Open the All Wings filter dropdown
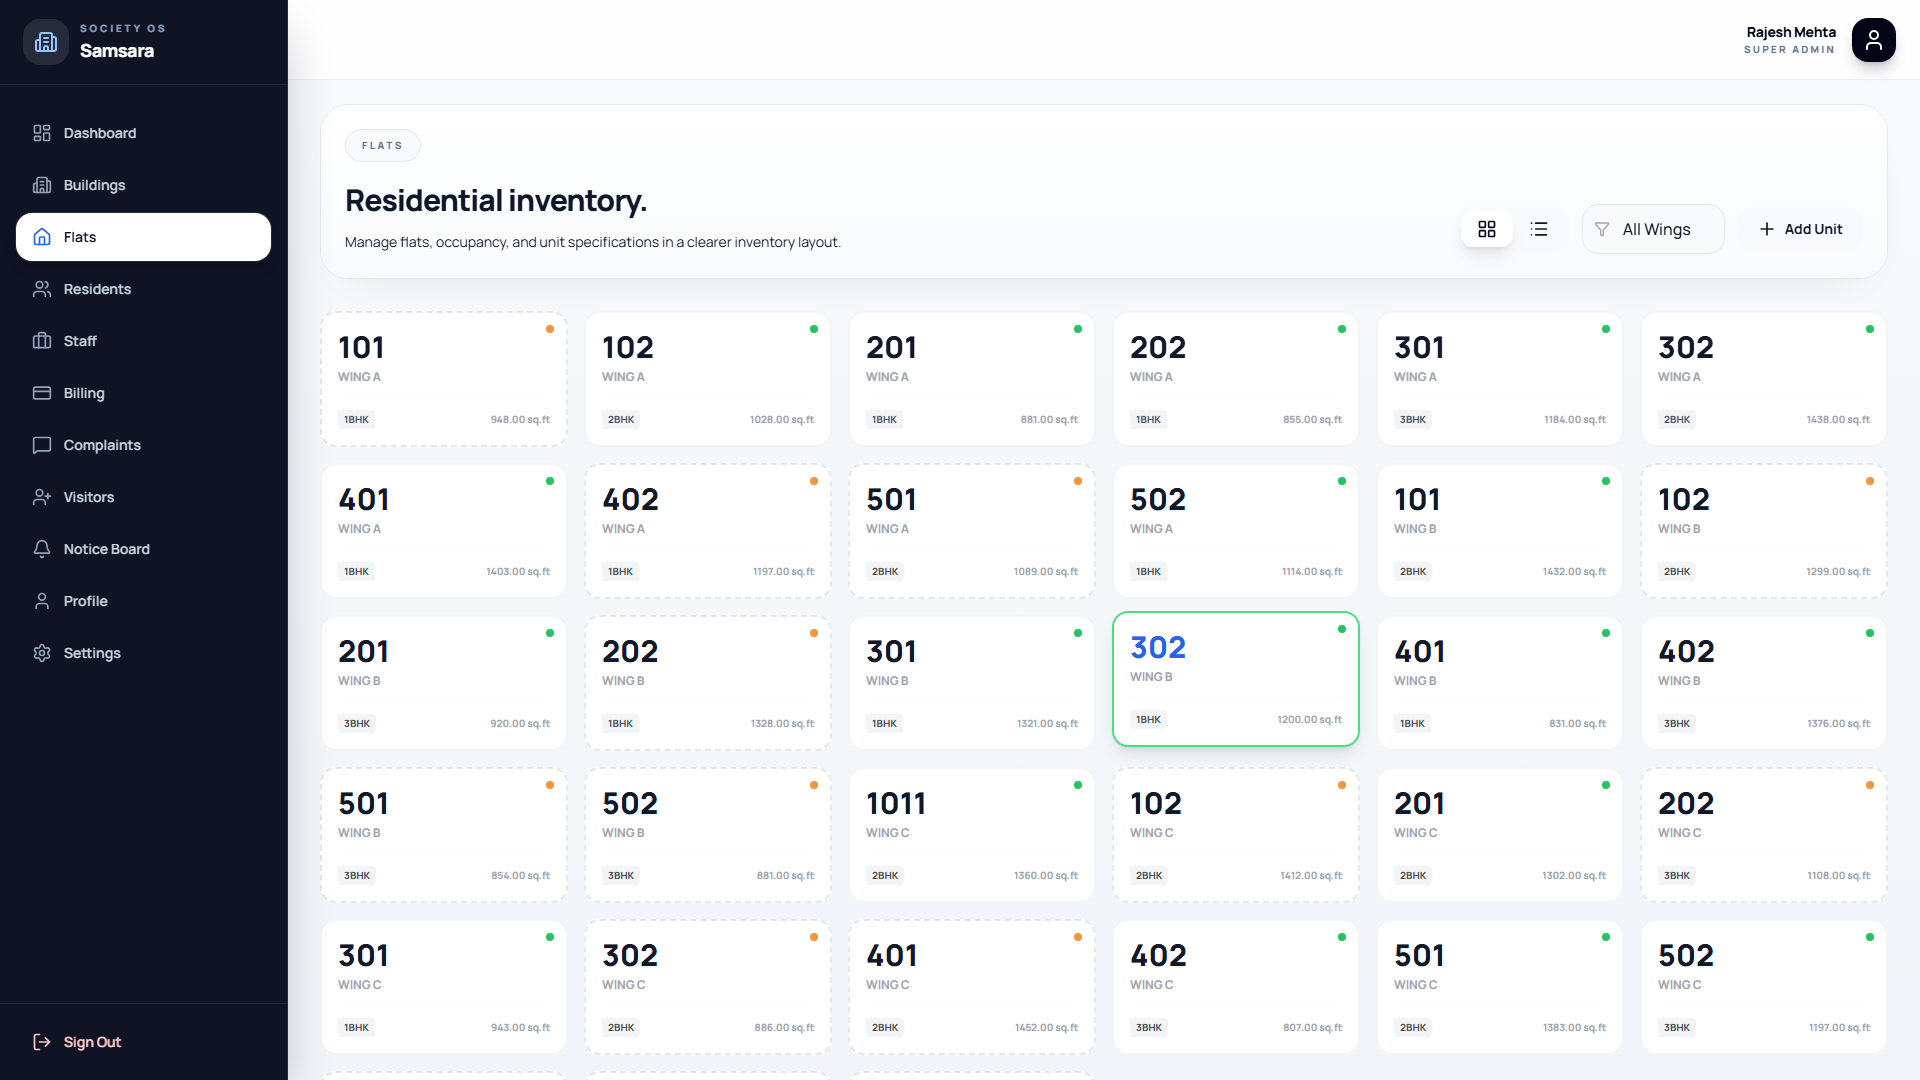 click(x=1653, y=229)
